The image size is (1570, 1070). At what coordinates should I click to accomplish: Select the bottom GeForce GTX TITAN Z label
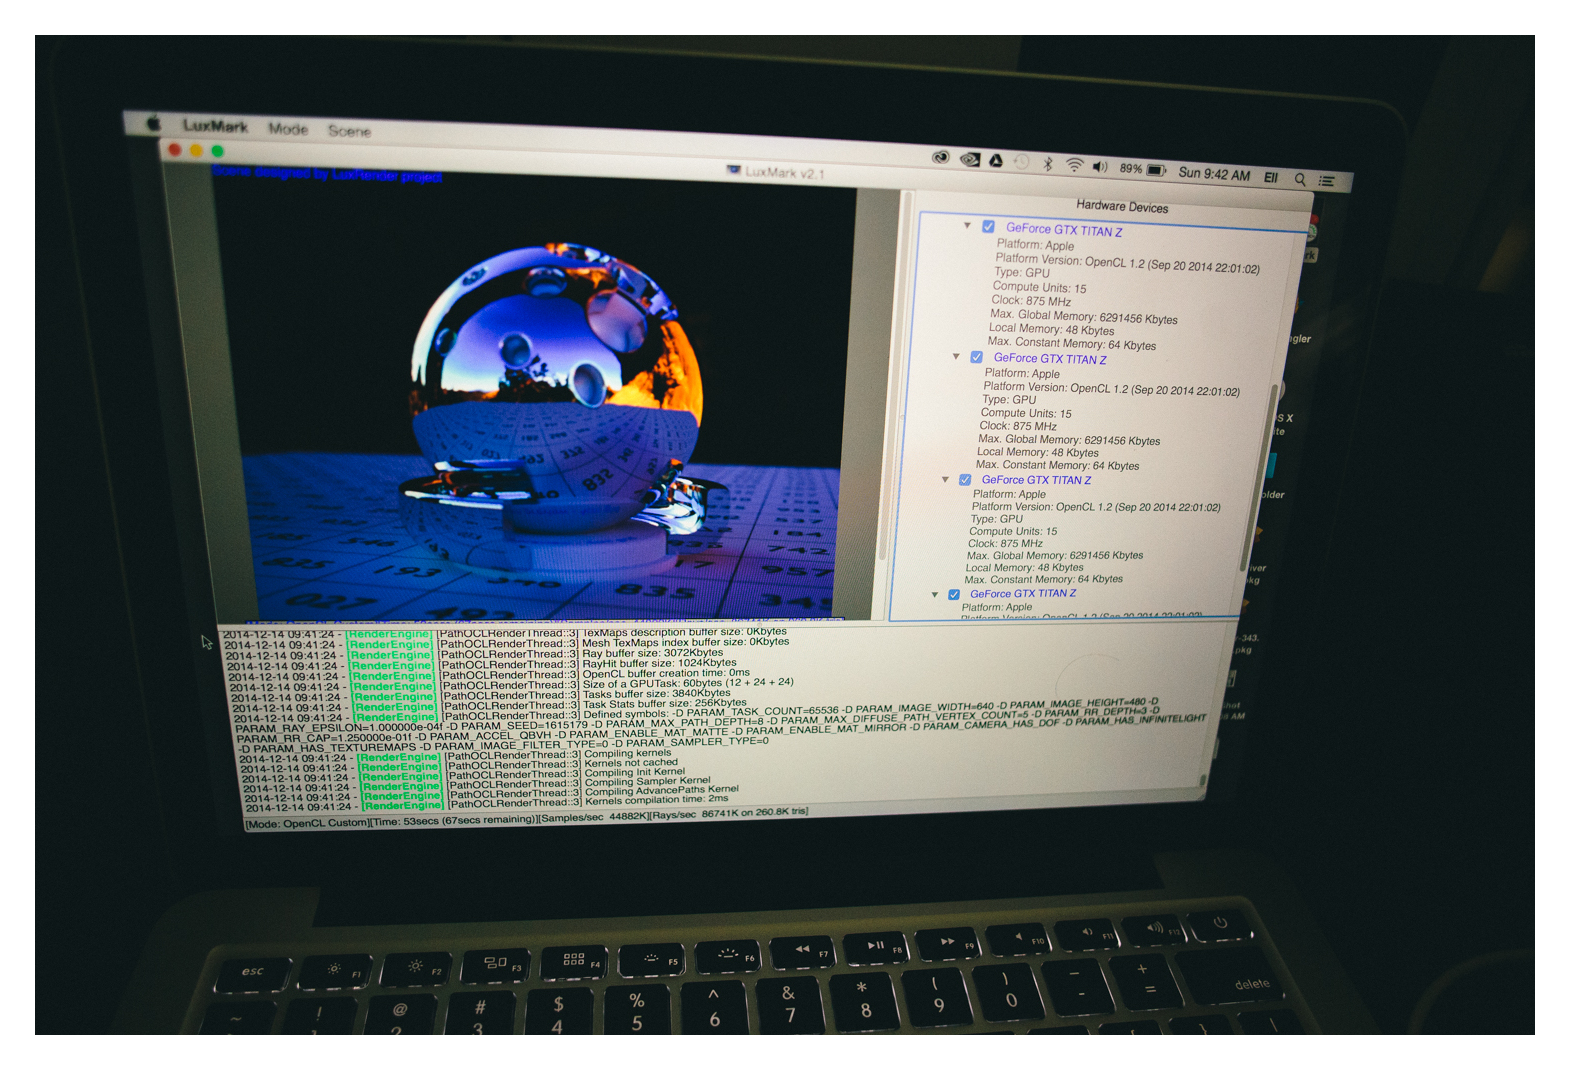tap(1023, 593)
